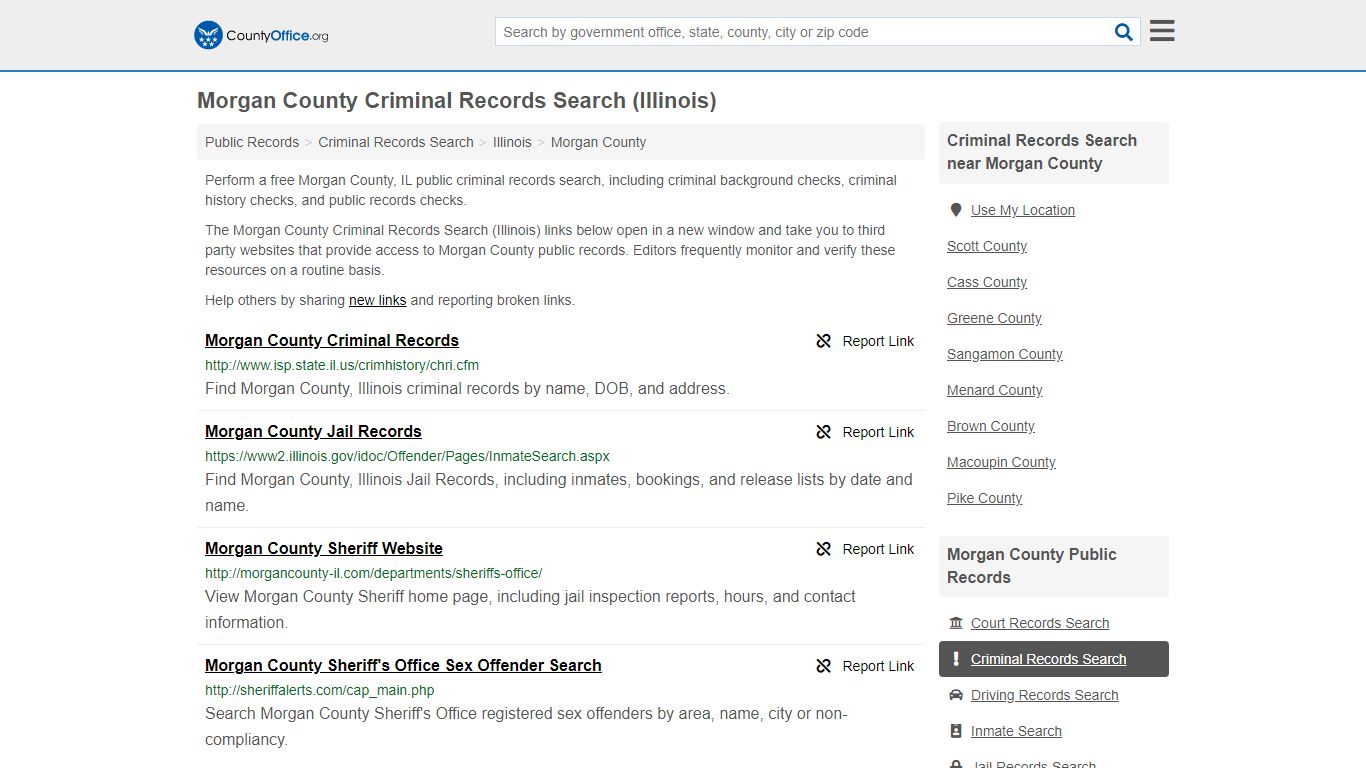Go to Brown County
This screenshot has width=1366, height=768.
991,426
